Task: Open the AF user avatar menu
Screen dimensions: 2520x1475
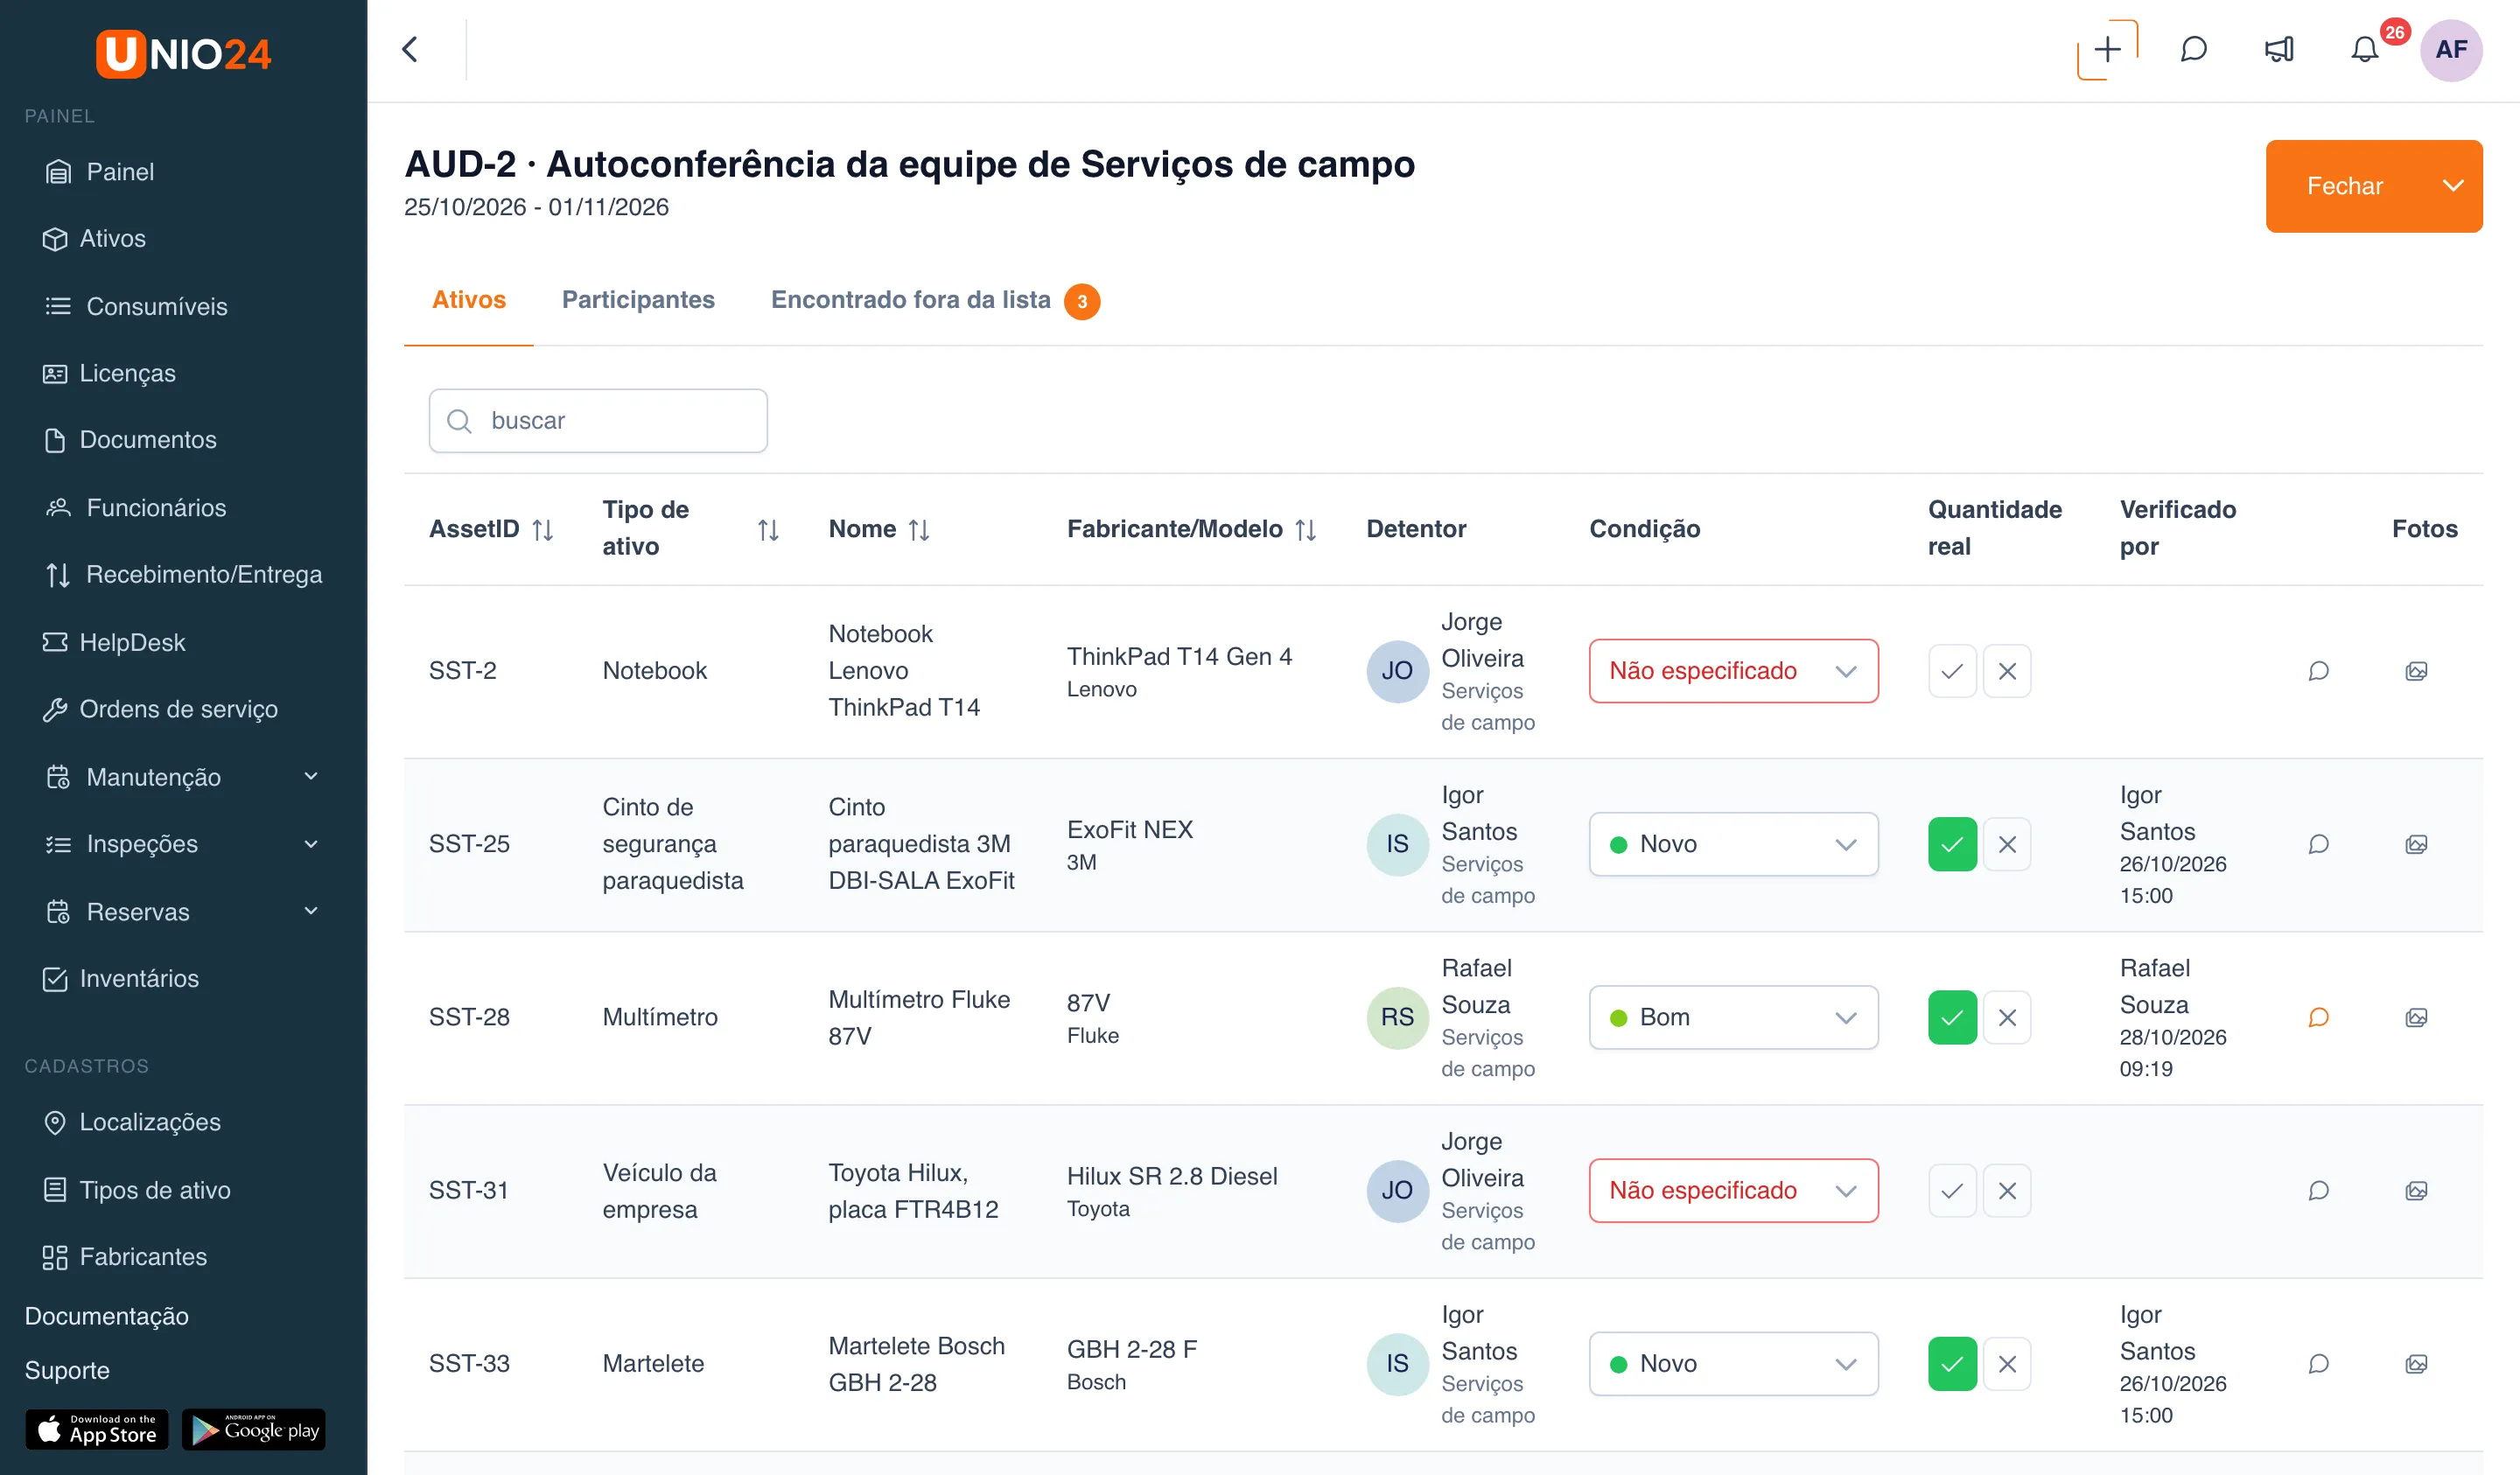Action: (2451, 49)
